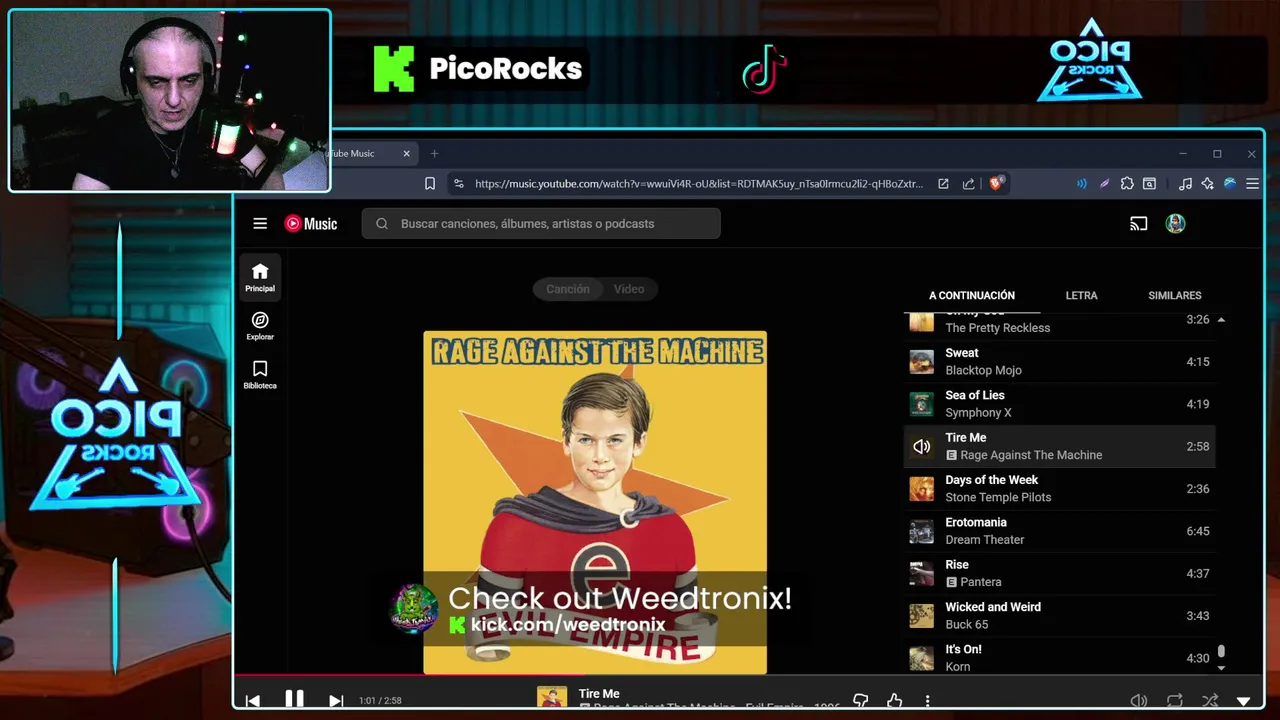Click the purple feather extension icon

(x=1104, y=184)
